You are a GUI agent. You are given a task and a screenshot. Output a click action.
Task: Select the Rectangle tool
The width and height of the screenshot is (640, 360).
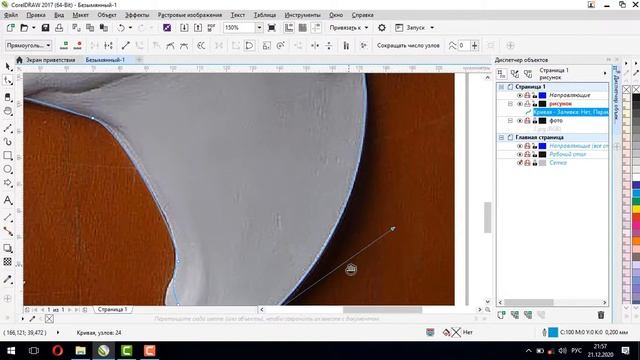click(8, 156)
